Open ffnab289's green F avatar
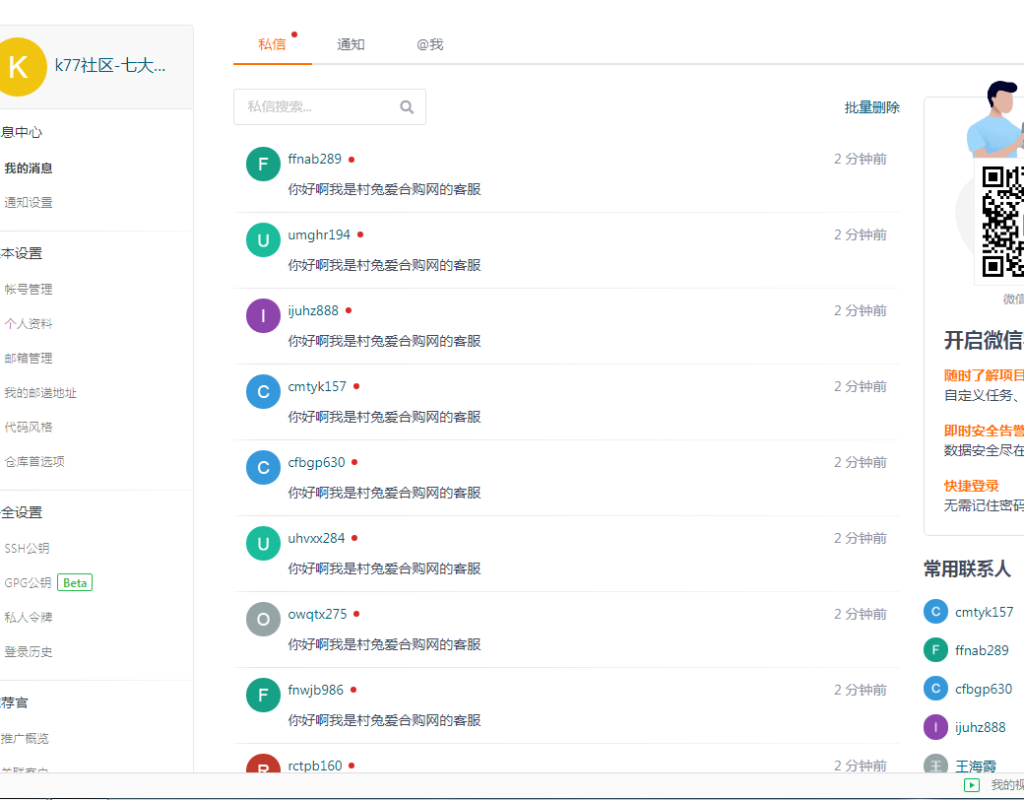 (263, 164)
